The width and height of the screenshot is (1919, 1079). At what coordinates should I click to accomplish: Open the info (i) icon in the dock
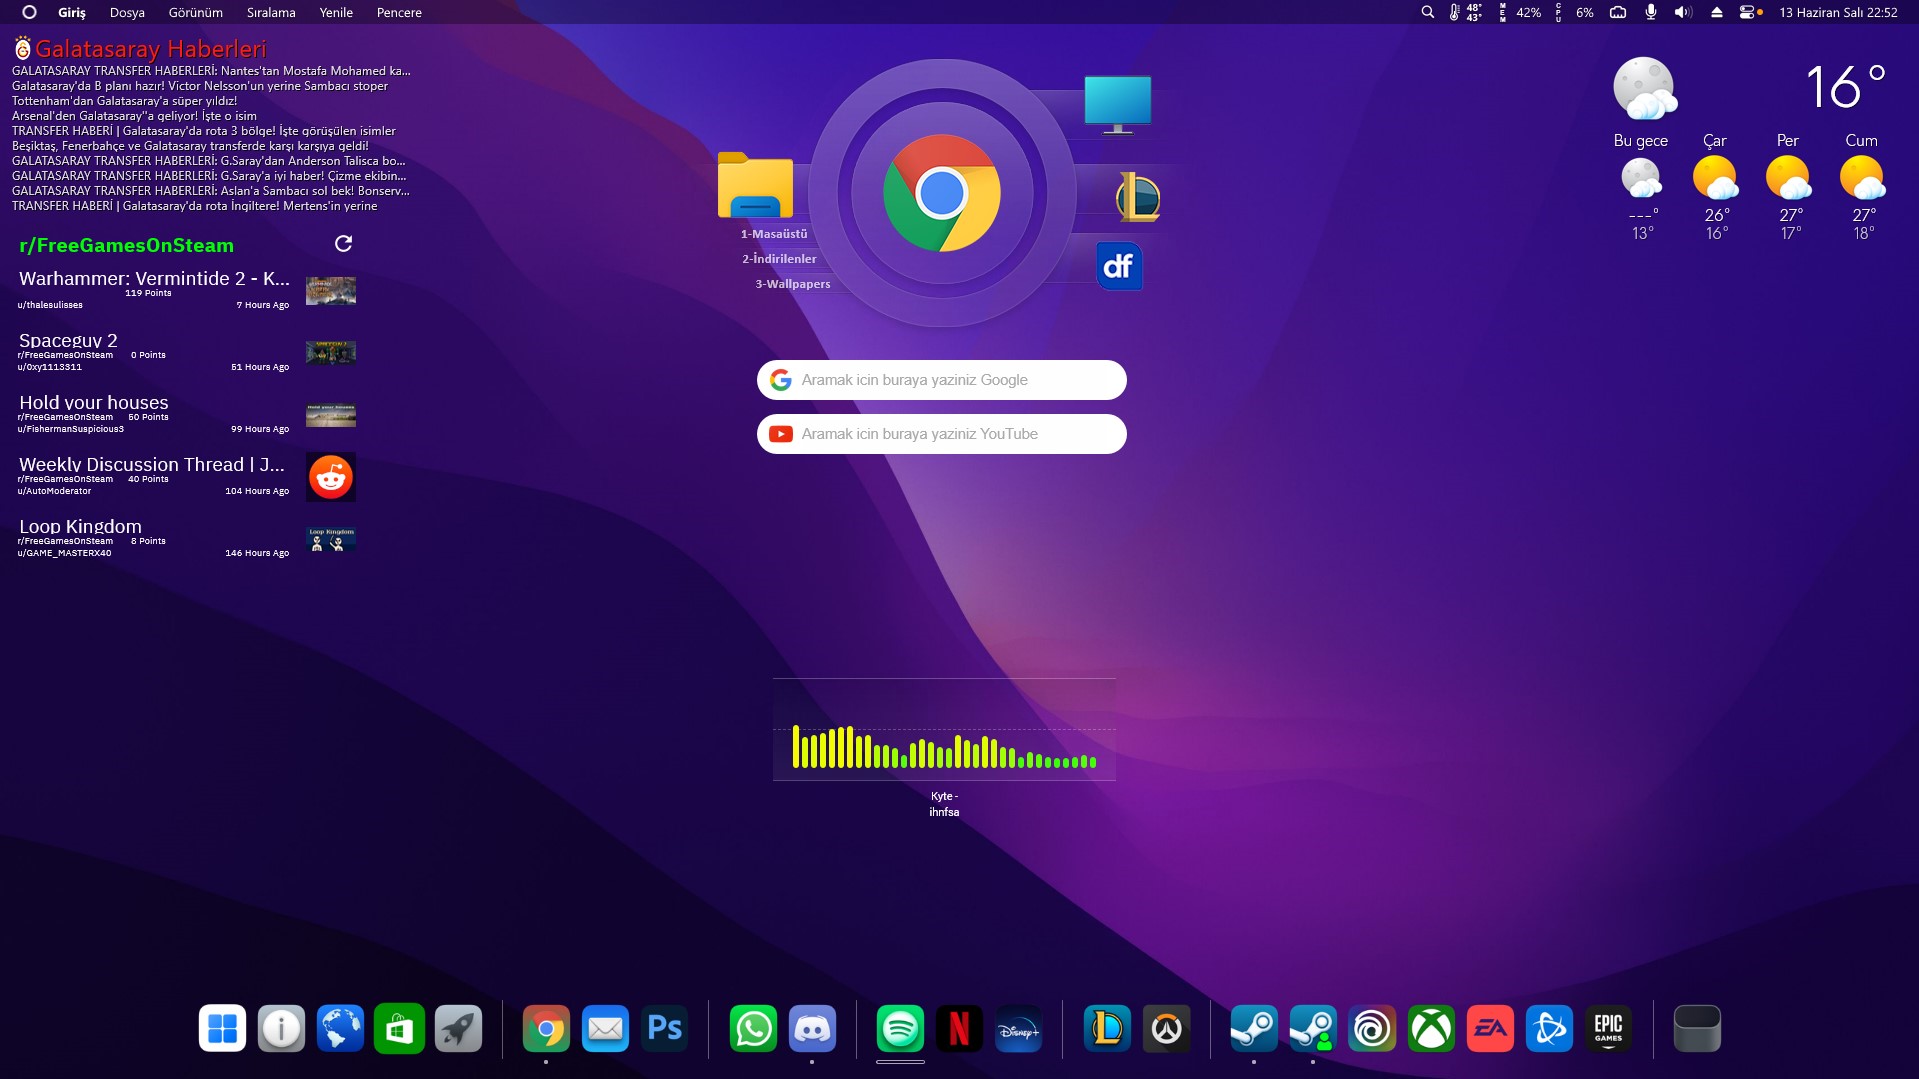pos(281,1028)
